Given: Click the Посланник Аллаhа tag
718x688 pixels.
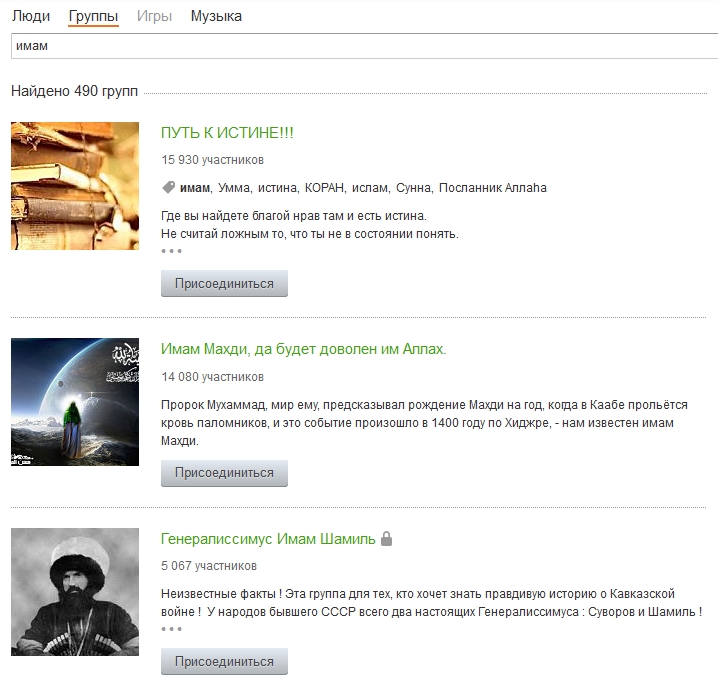Looking at the screenshot, I should tap(493, 188).
